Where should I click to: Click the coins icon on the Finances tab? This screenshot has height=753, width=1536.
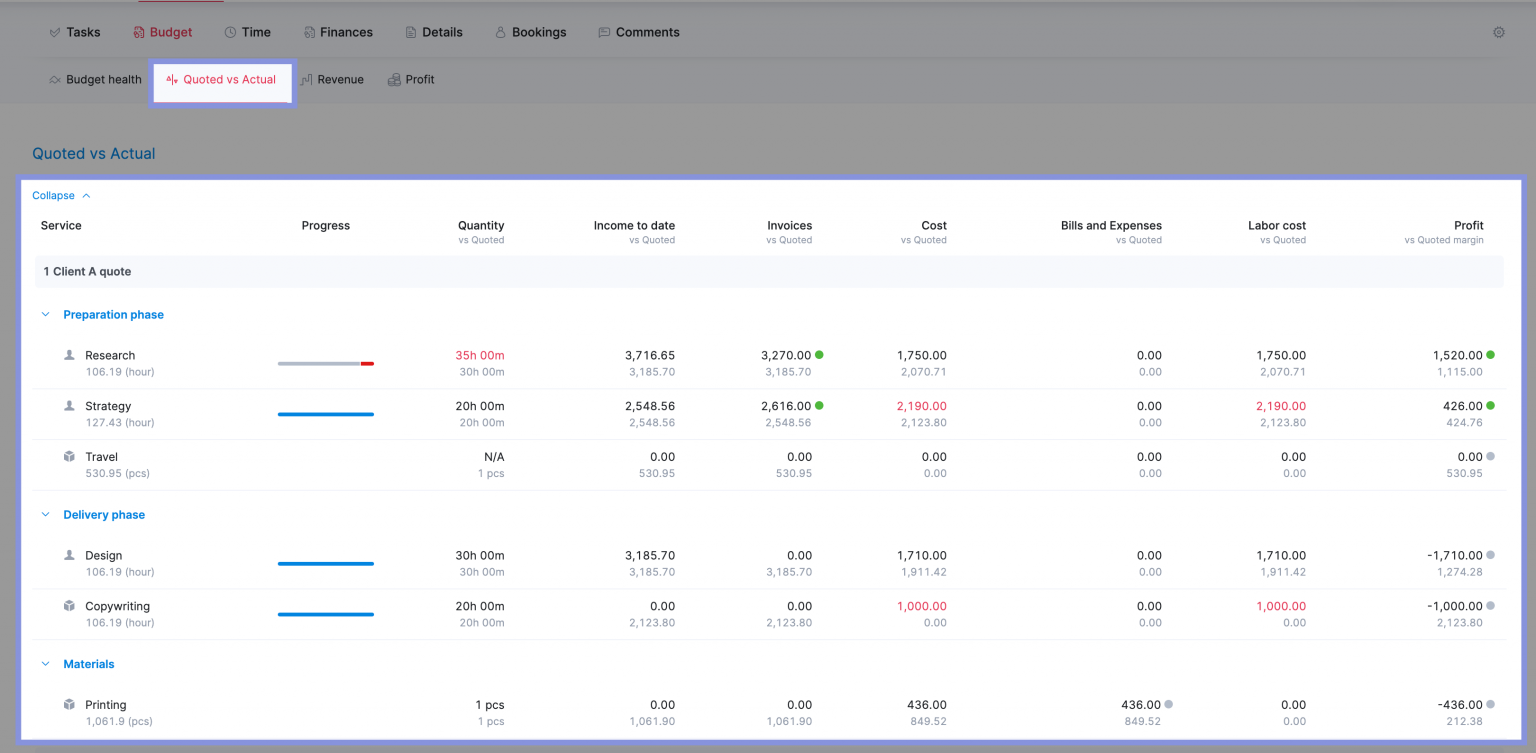311,31
